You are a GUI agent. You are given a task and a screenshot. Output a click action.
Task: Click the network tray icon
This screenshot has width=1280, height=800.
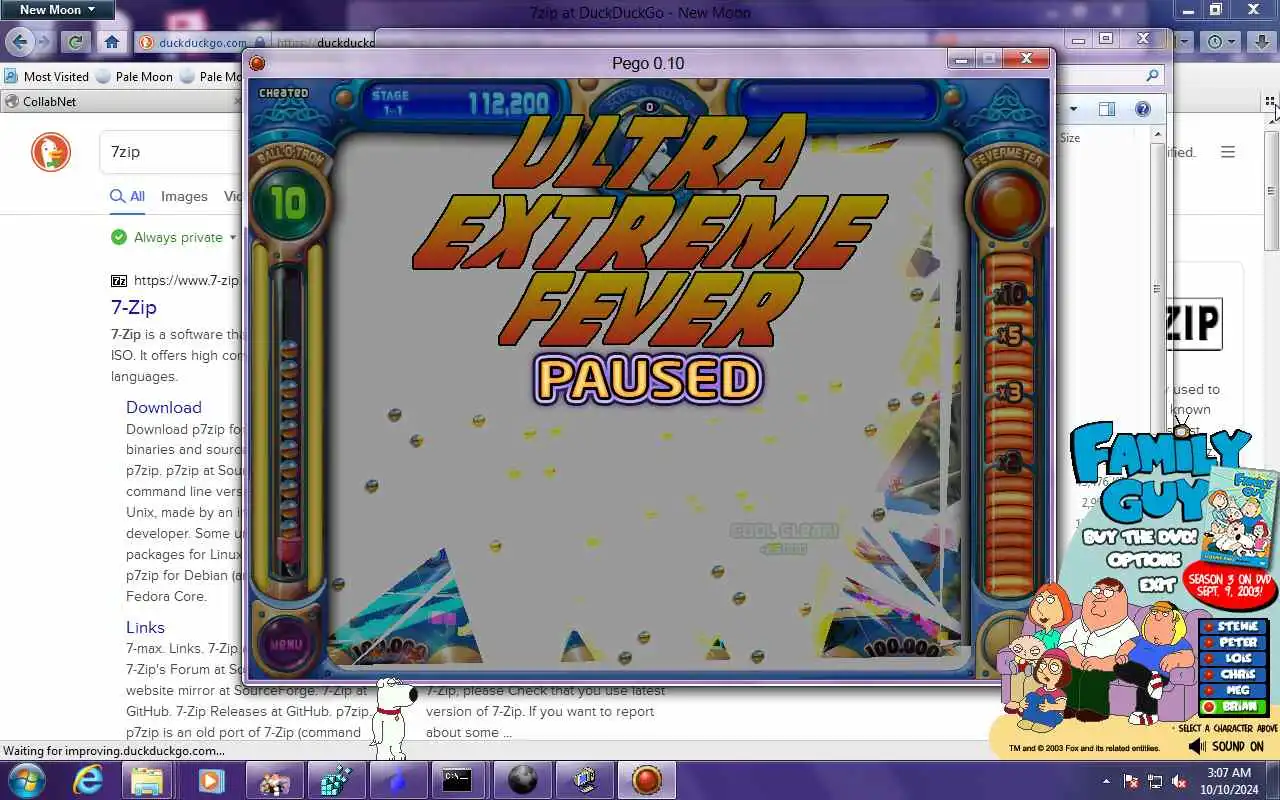click(1155, 781)
